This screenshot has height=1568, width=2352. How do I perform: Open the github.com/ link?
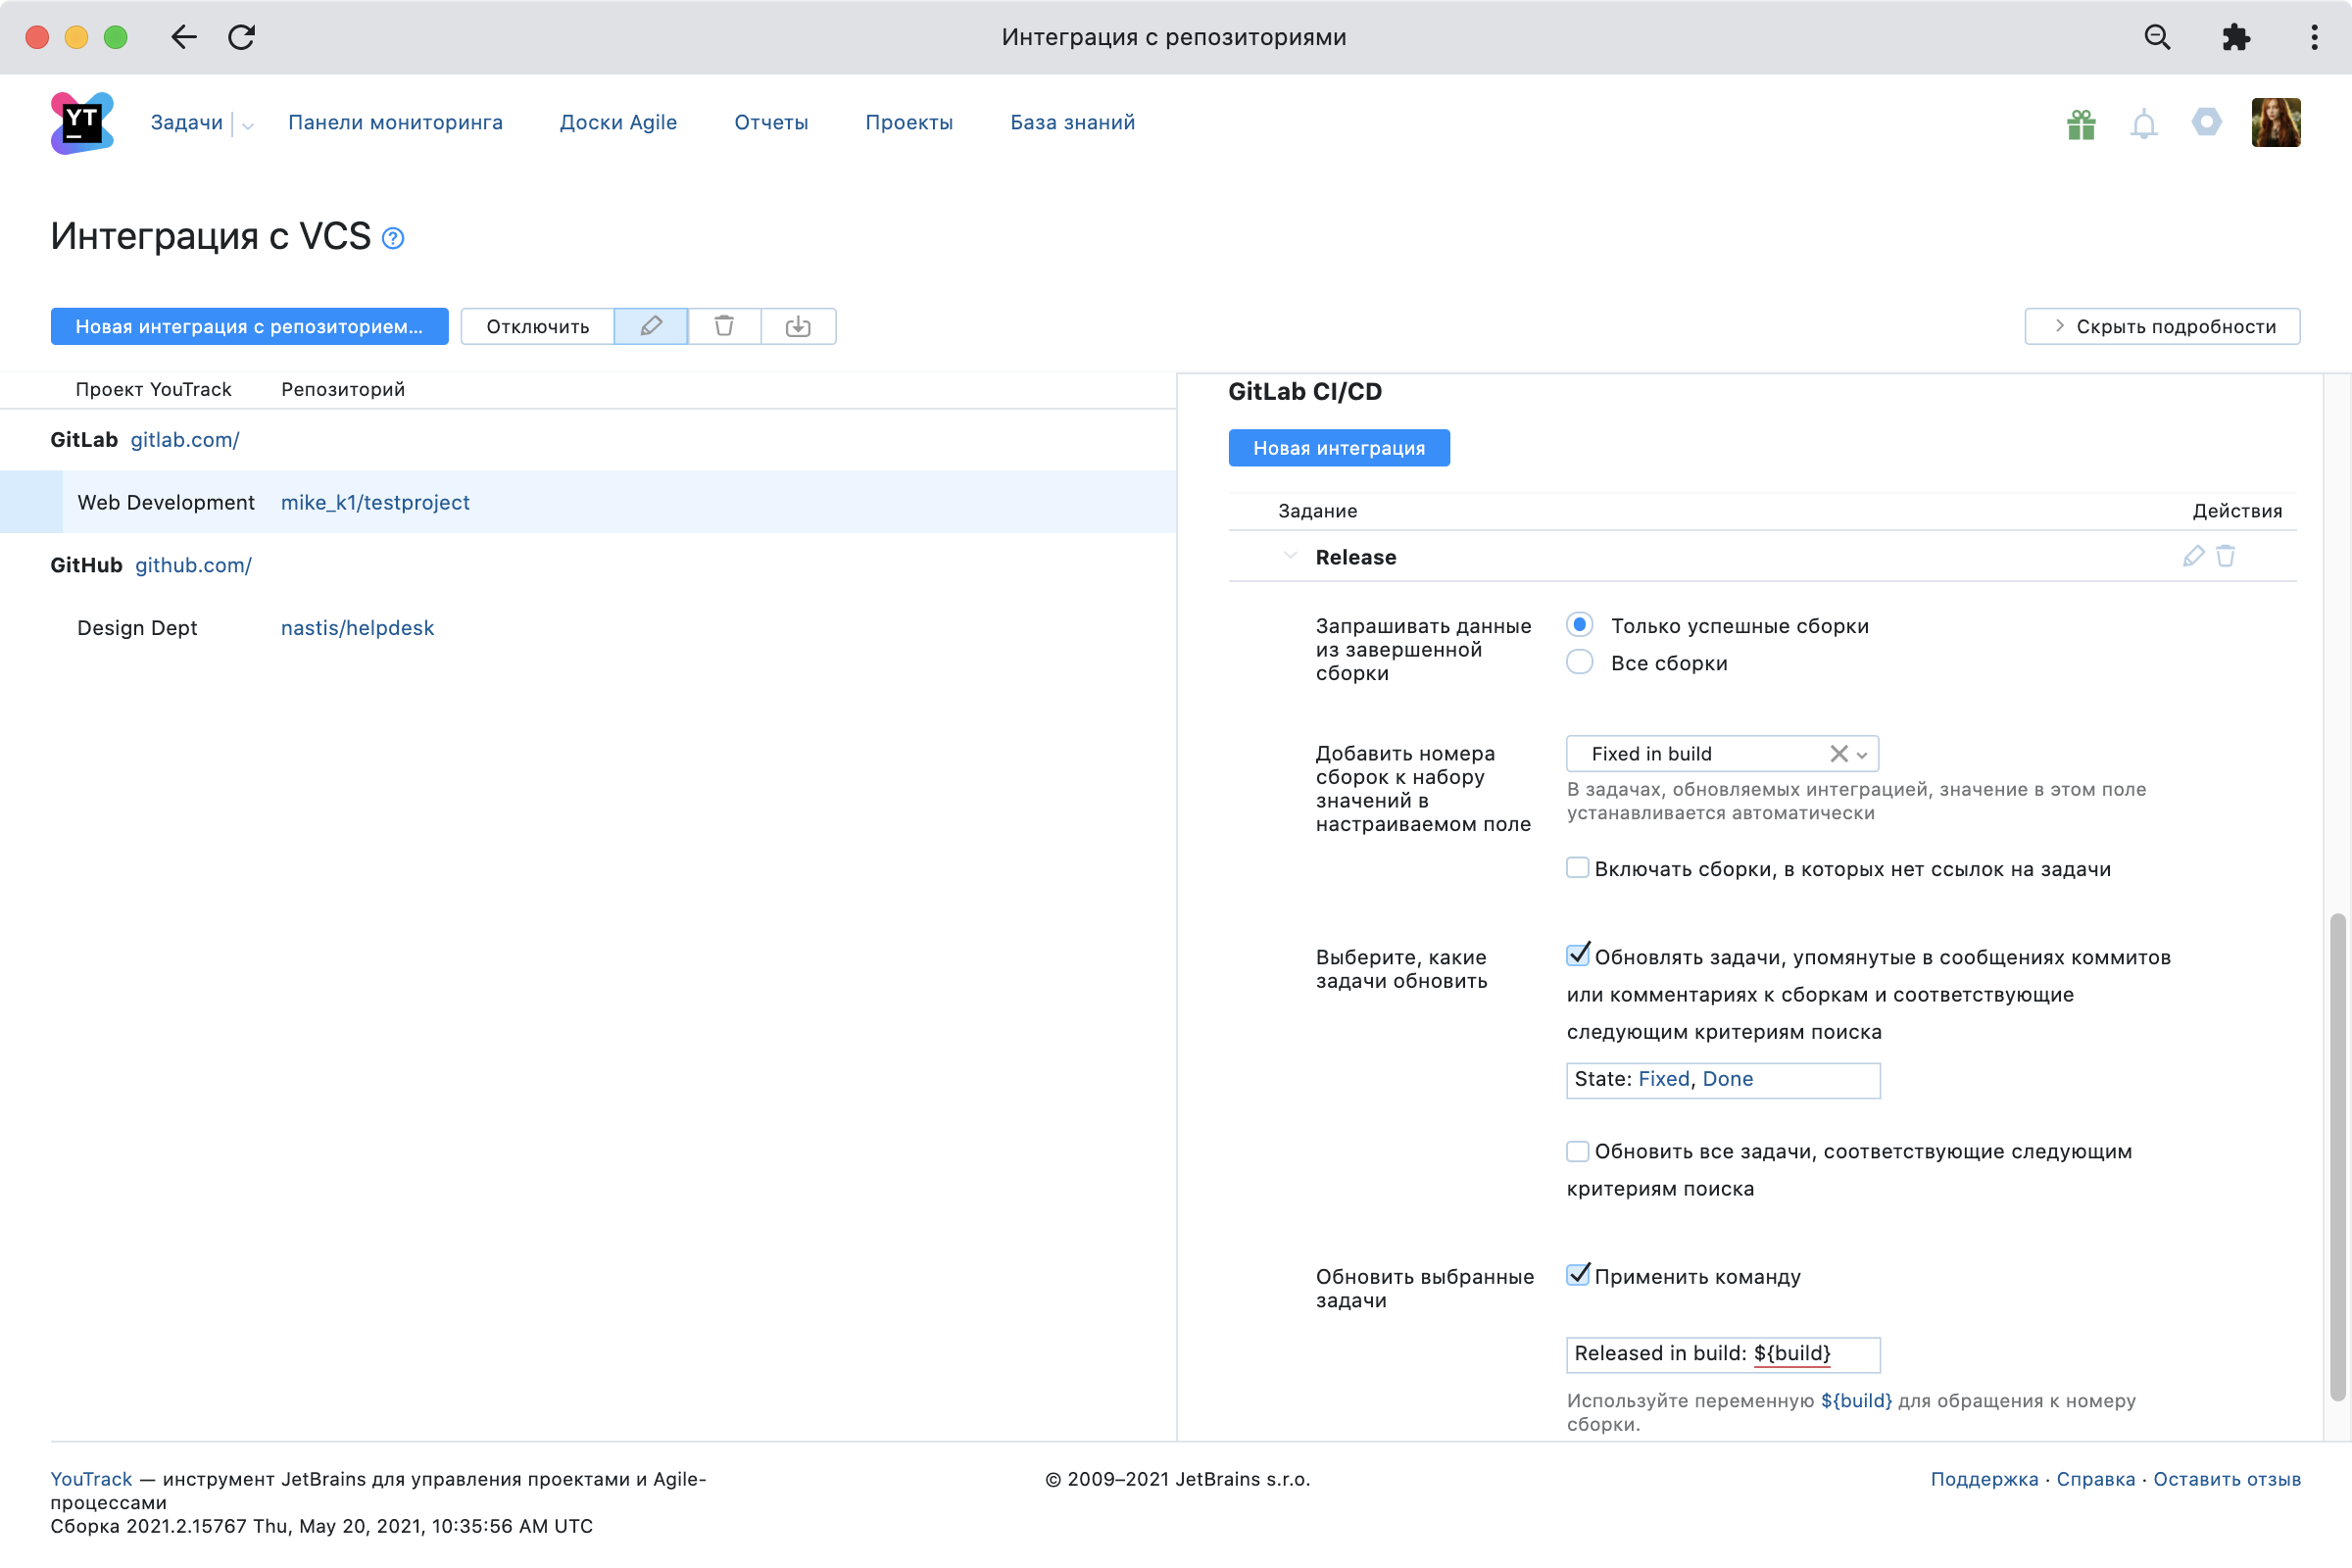tap(193, 565)
